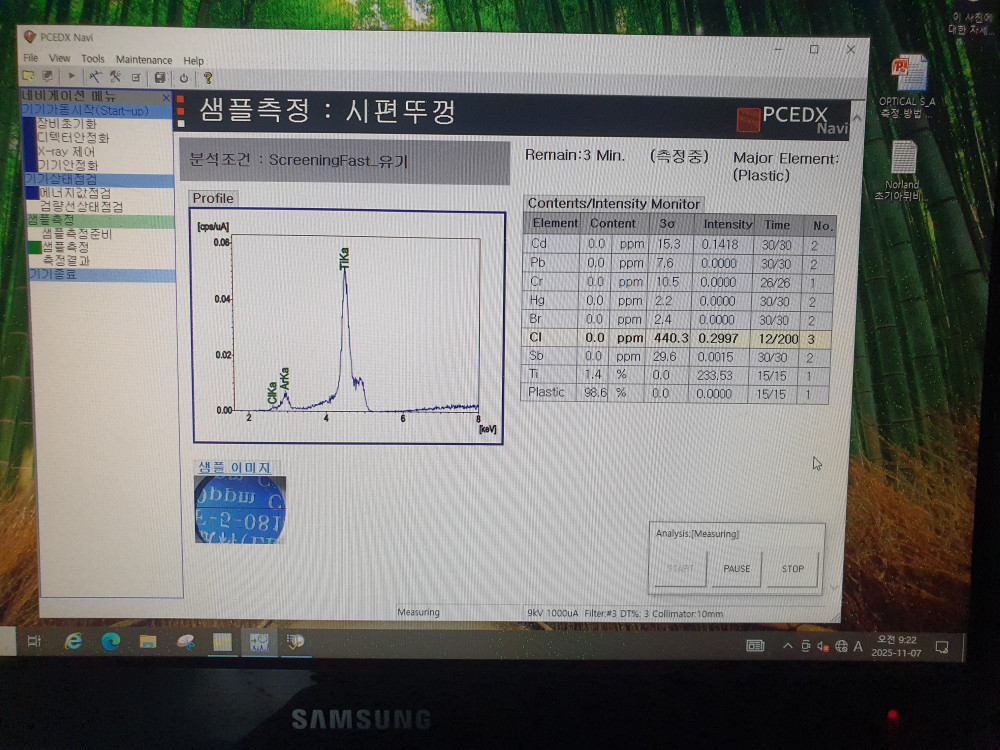
Task: Click the pickaxe tool toolbar icon
Action: tap(95, 77)
